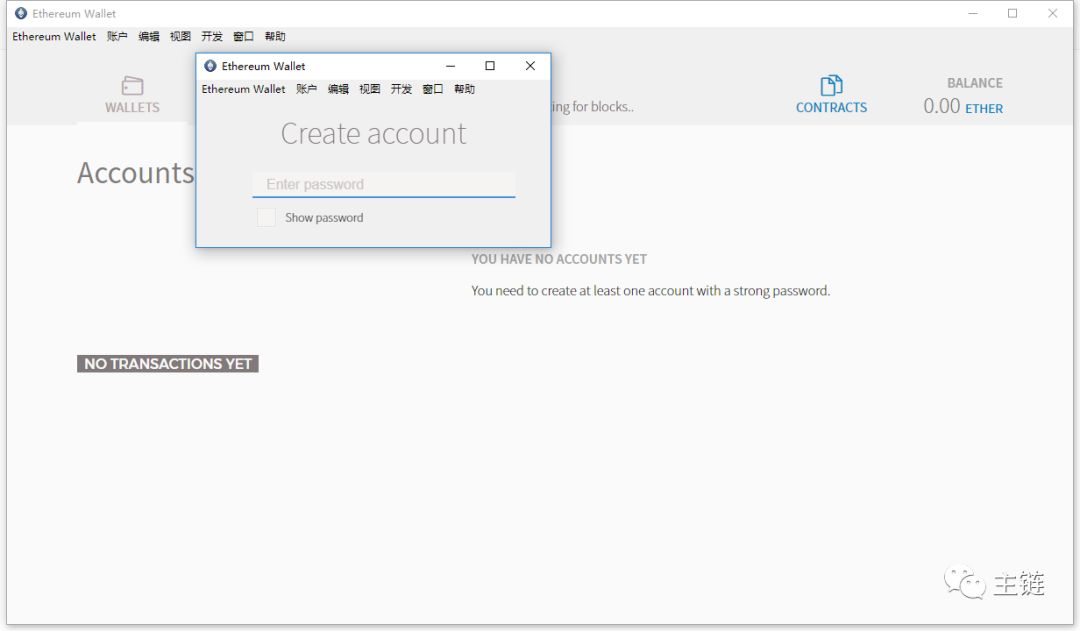This screenshot has width=1080, height=631.
Task: Click the 'YOU HAVE NO ACCOUNTS YET' text
Action: click(559, 260)
